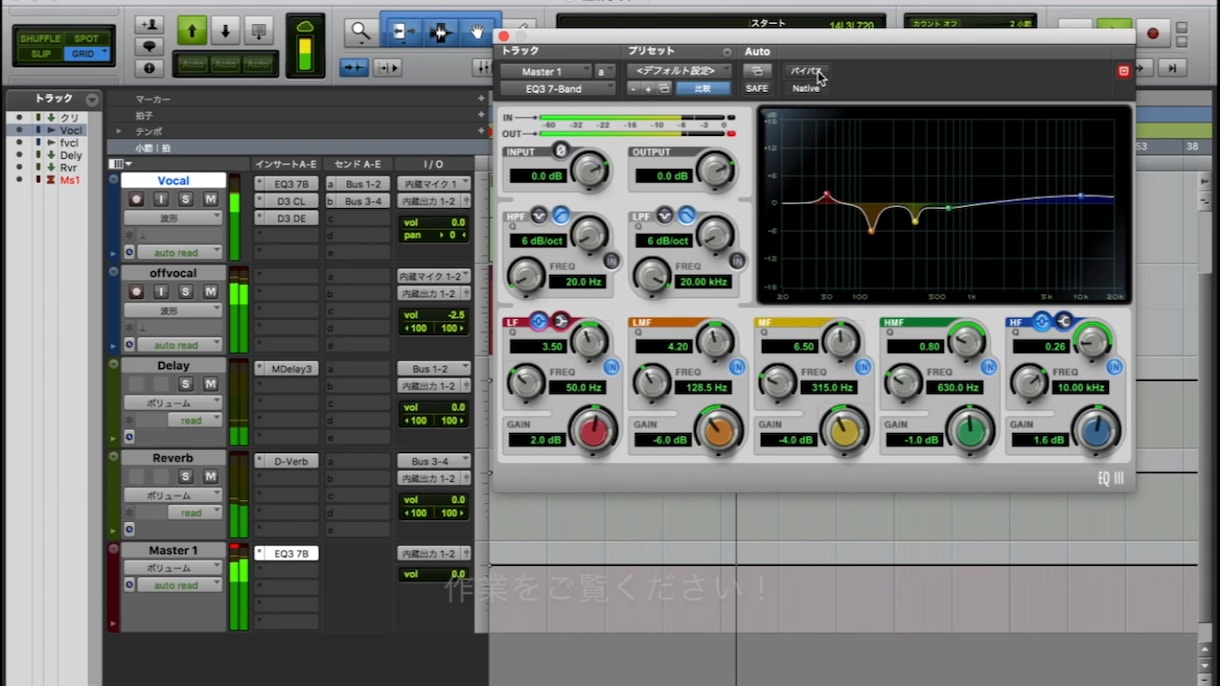Select the Trim tool

click(x=404, y=32)
